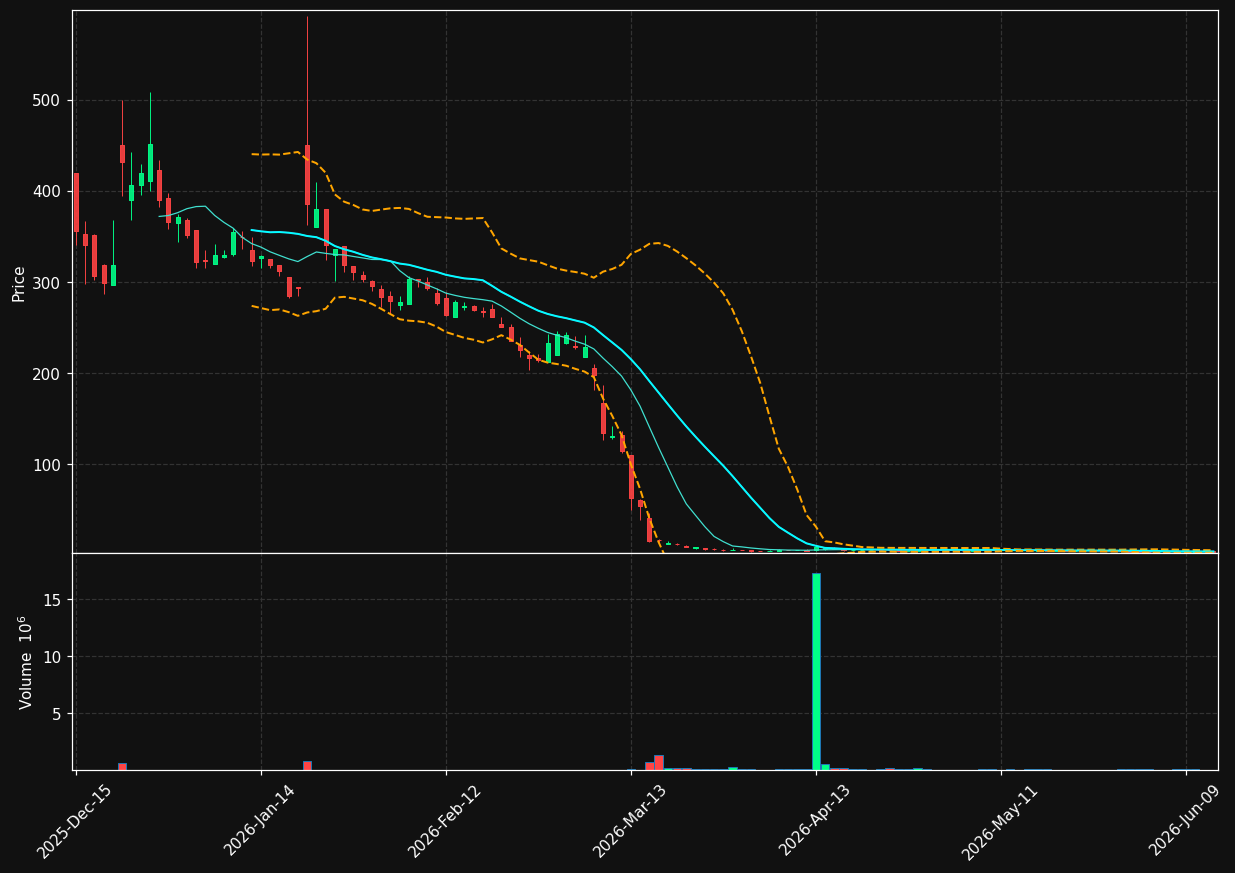
Task: Click the 2026-Jan-14 date label
Action: tap(260, 821)
